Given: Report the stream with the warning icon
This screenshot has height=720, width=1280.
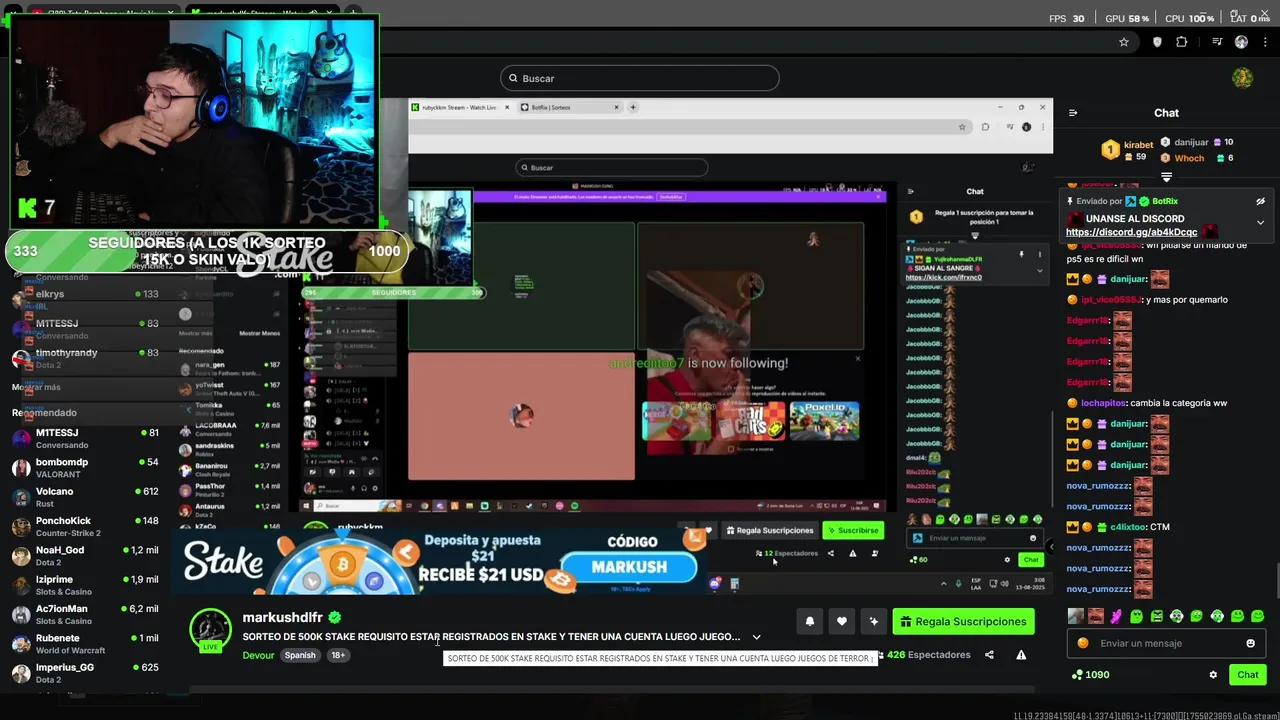Looking at the screenshot, I should [1021, 655].
